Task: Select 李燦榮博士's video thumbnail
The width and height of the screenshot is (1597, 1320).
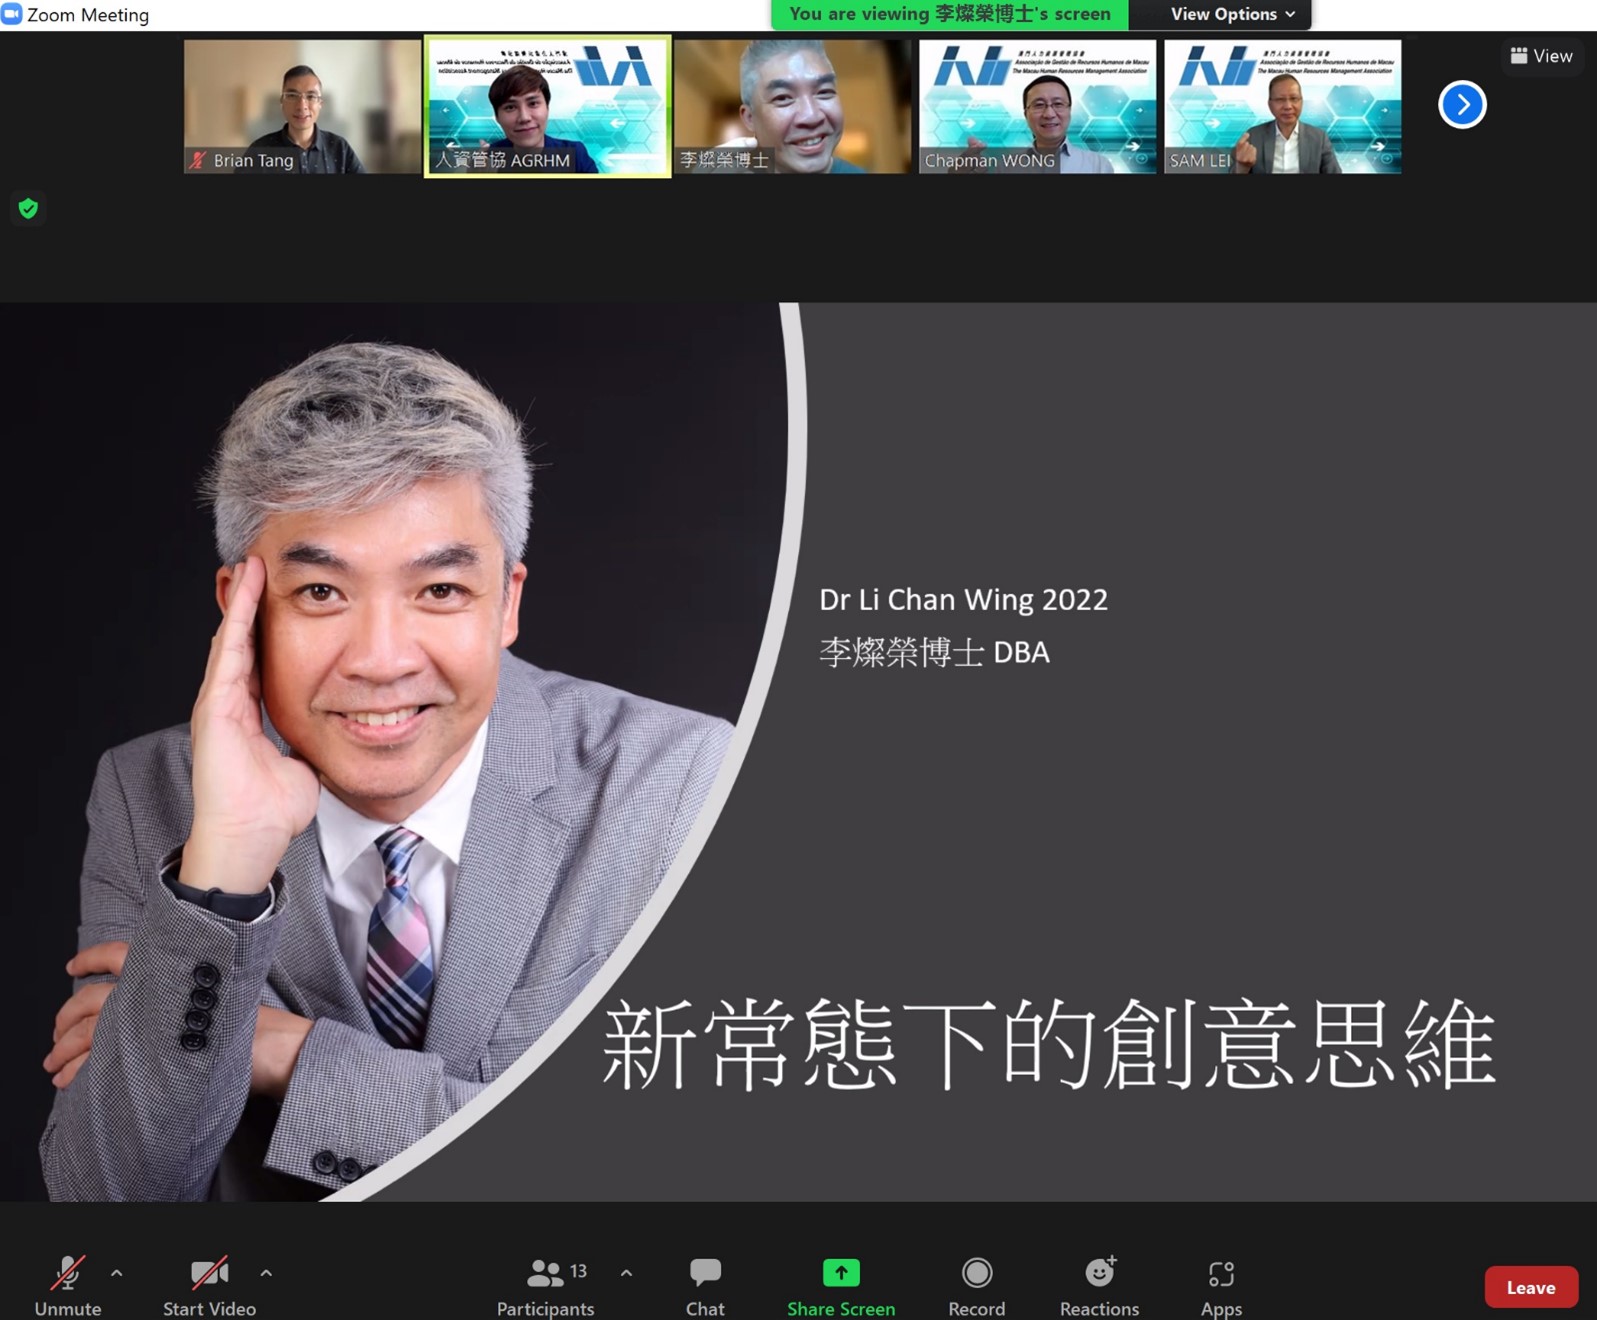Action: pos(792,106)
